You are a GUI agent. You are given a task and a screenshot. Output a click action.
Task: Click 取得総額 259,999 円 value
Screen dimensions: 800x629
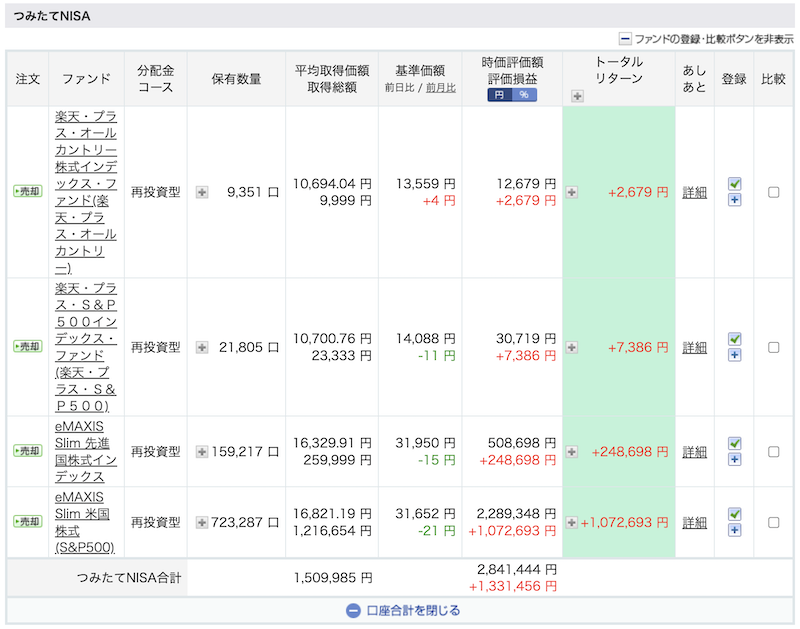point(338,460)
